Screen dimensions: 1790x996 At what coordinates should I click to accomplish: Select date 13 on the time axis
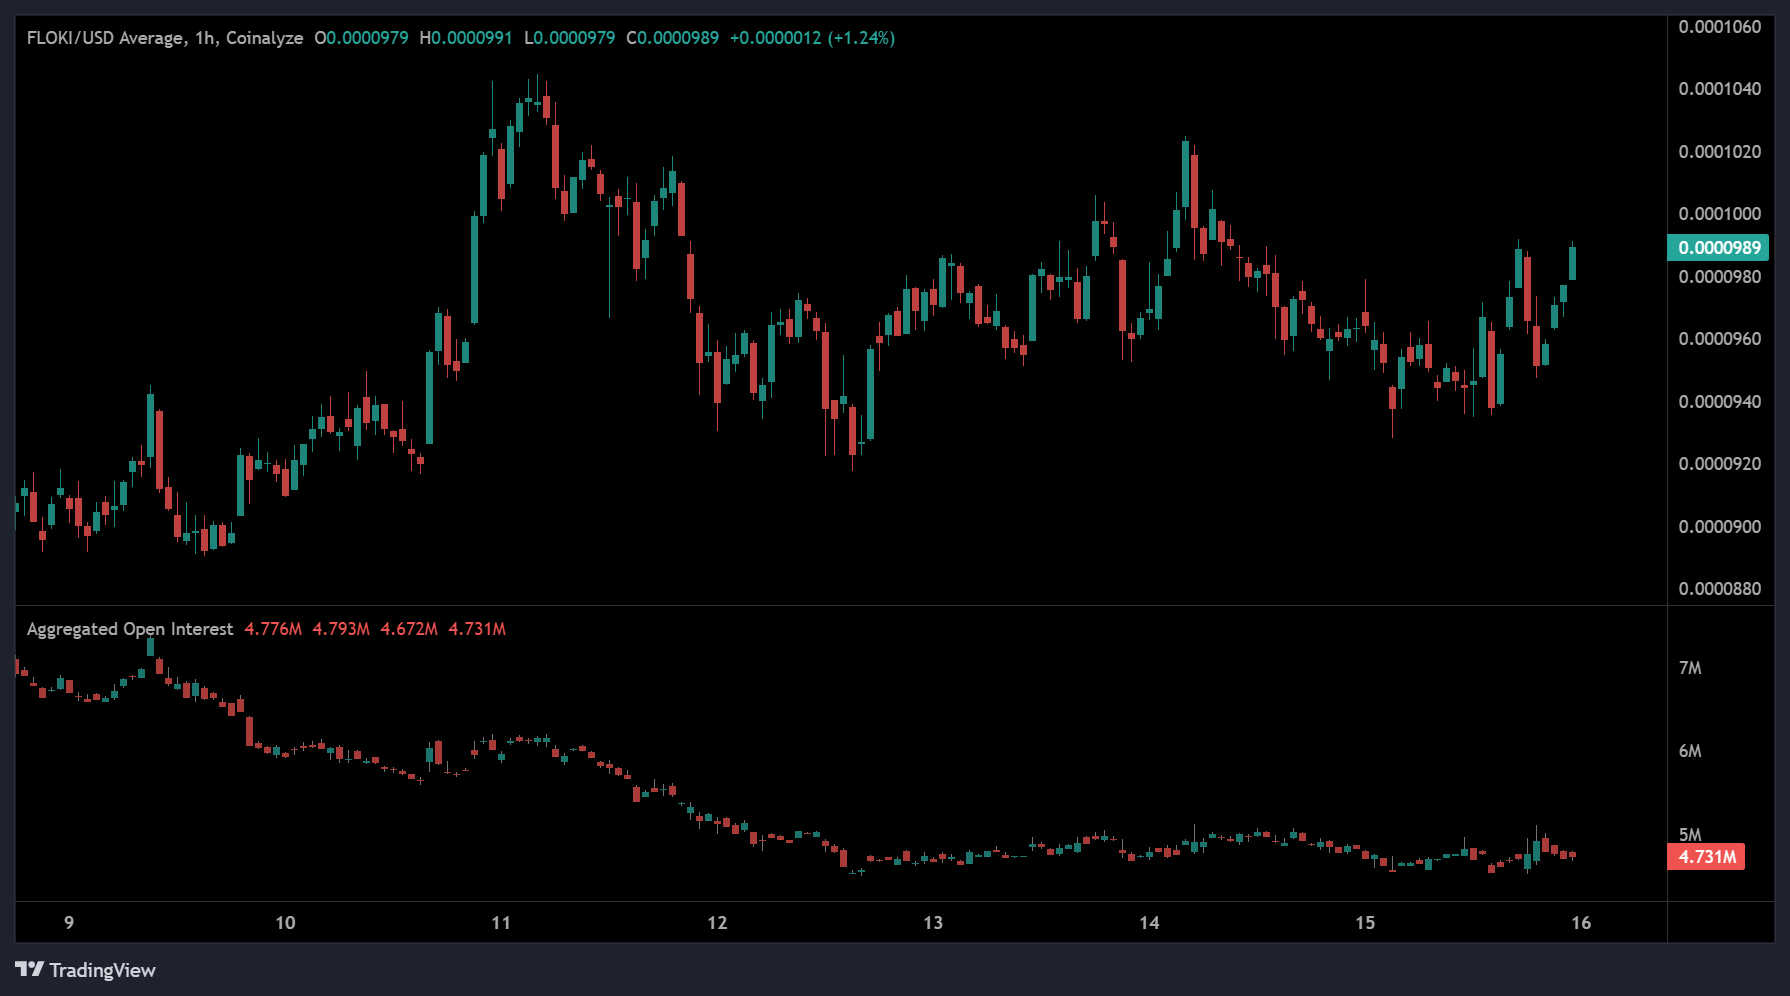[933, 922]
